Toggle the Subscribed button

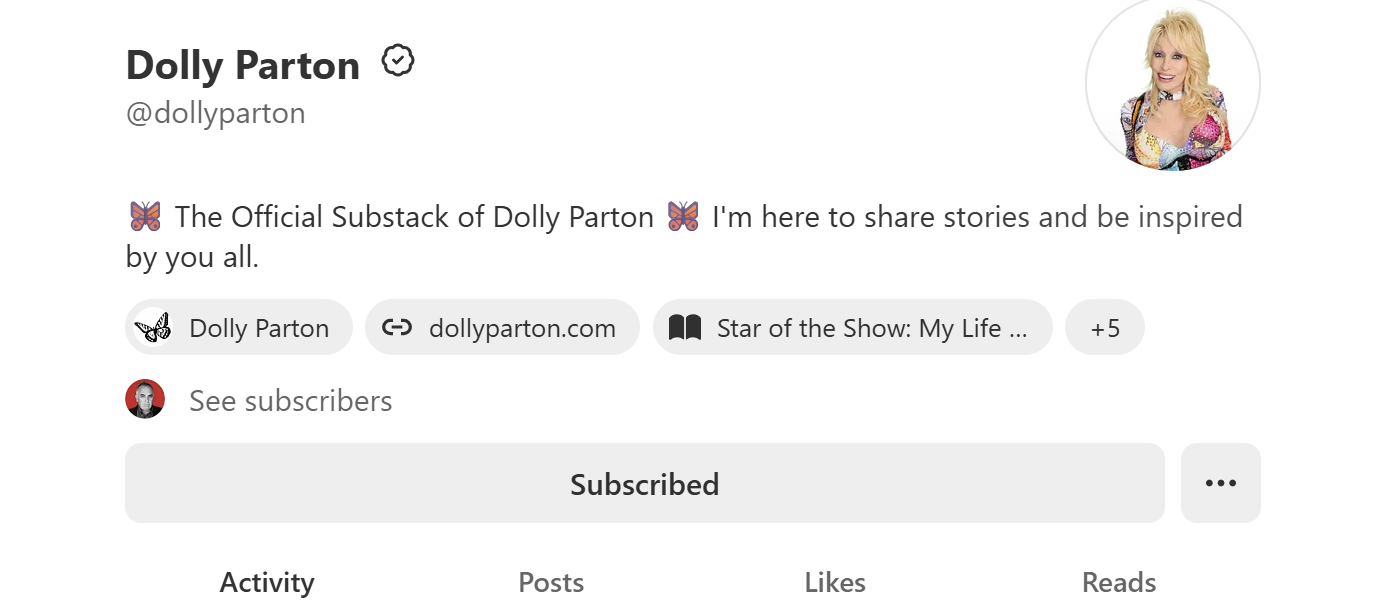[644, 483]
